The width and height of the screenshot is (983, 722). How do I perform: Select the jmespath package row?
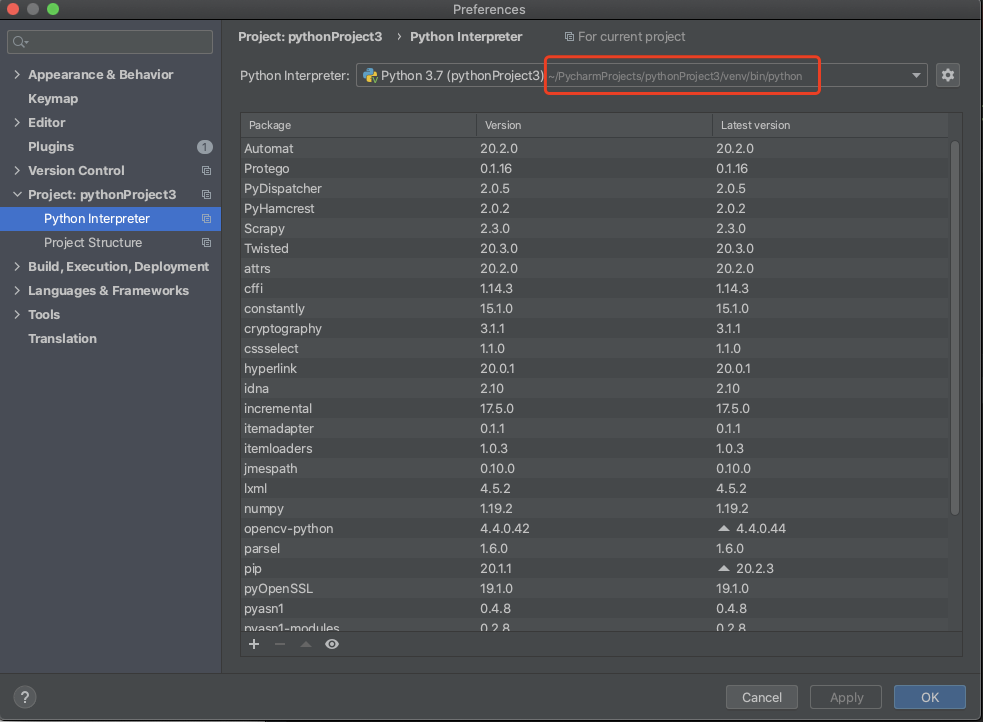[594, 469]
